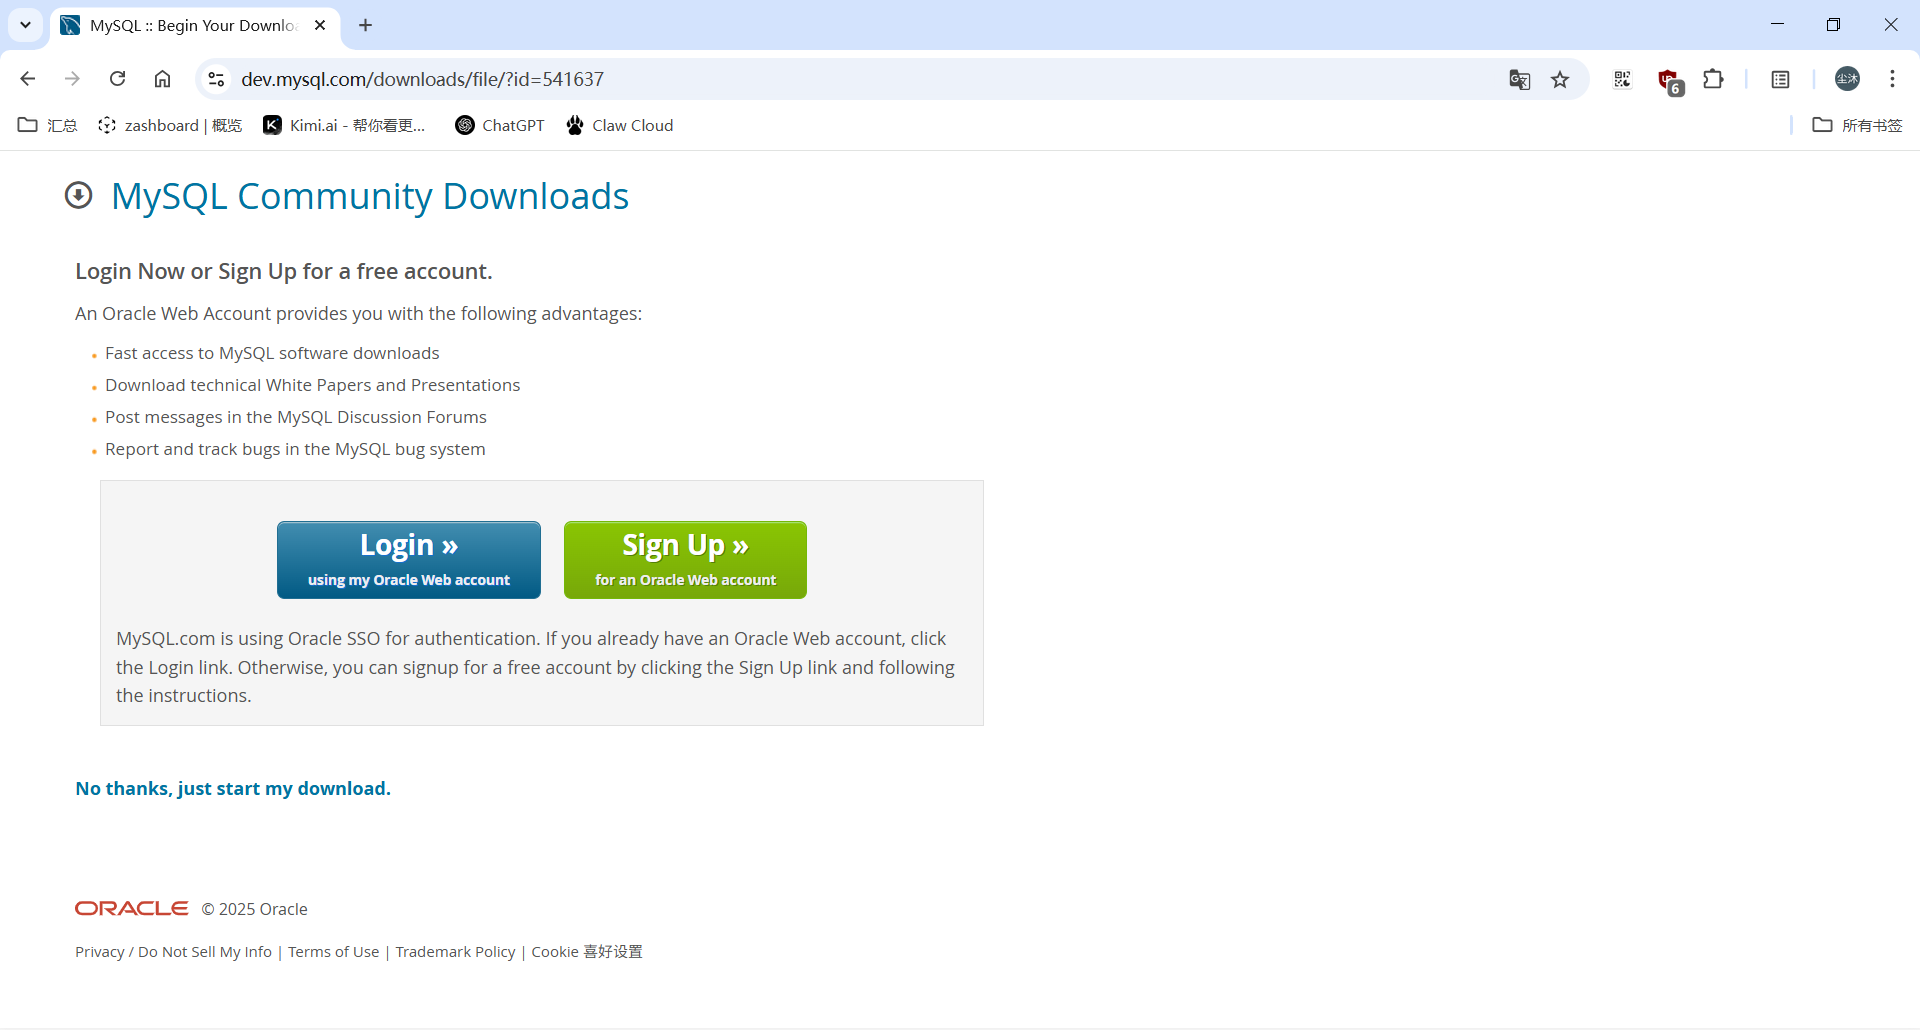
Task: Open the 所有书签 bookmarks folder
Action: pos(1857,125)
